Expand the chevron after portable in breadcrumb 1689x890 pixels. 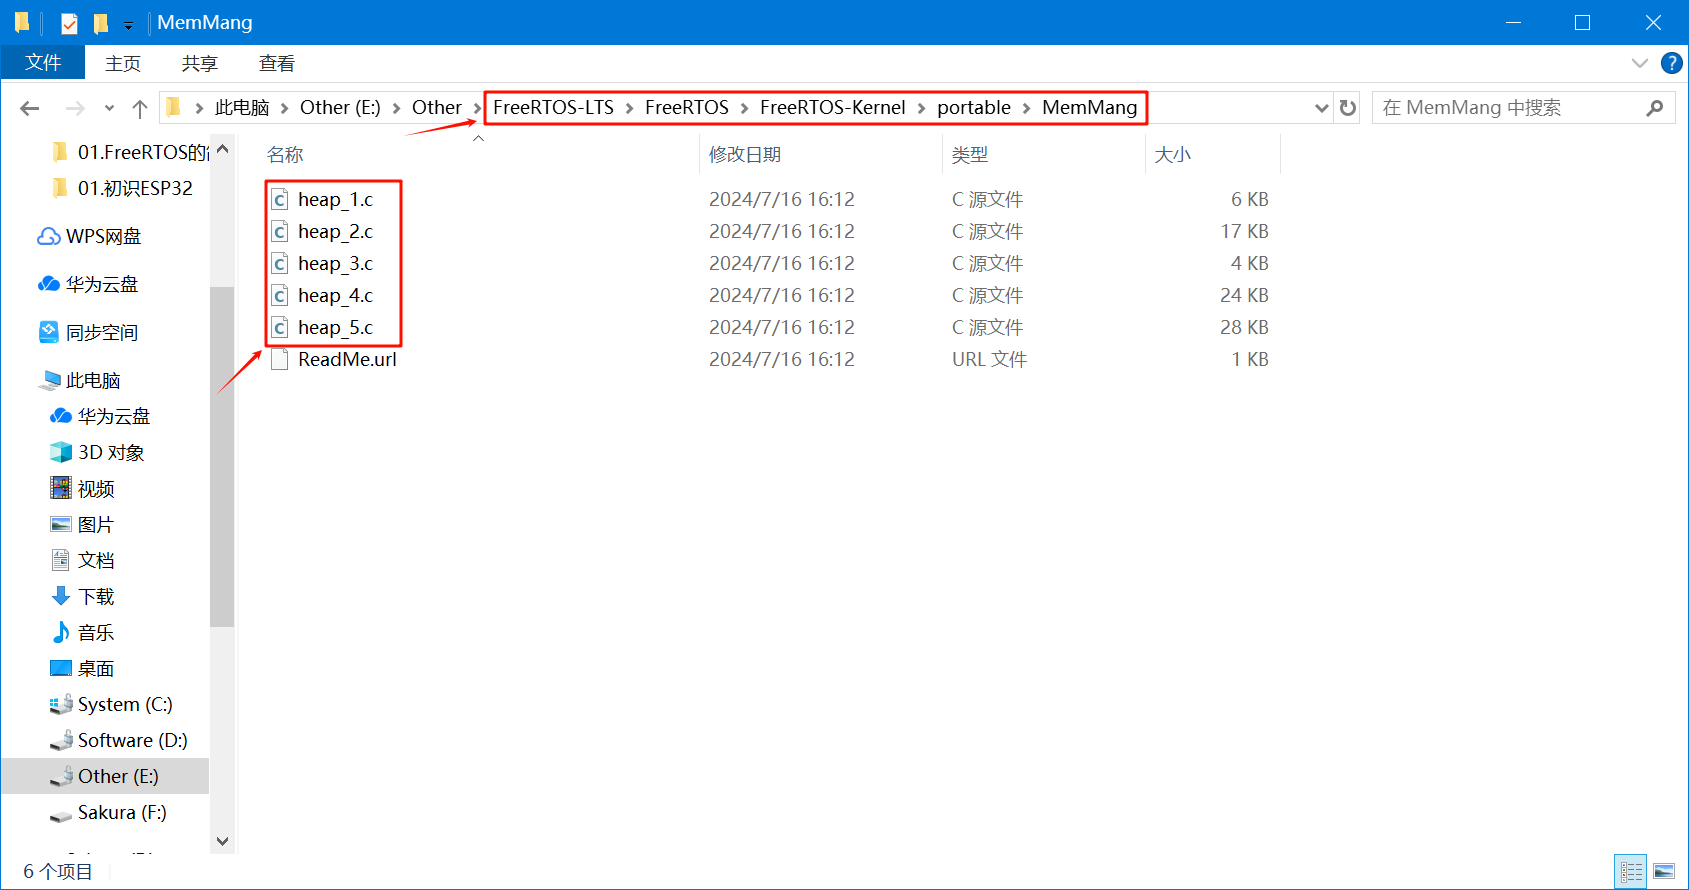[x=1026, y=108]
